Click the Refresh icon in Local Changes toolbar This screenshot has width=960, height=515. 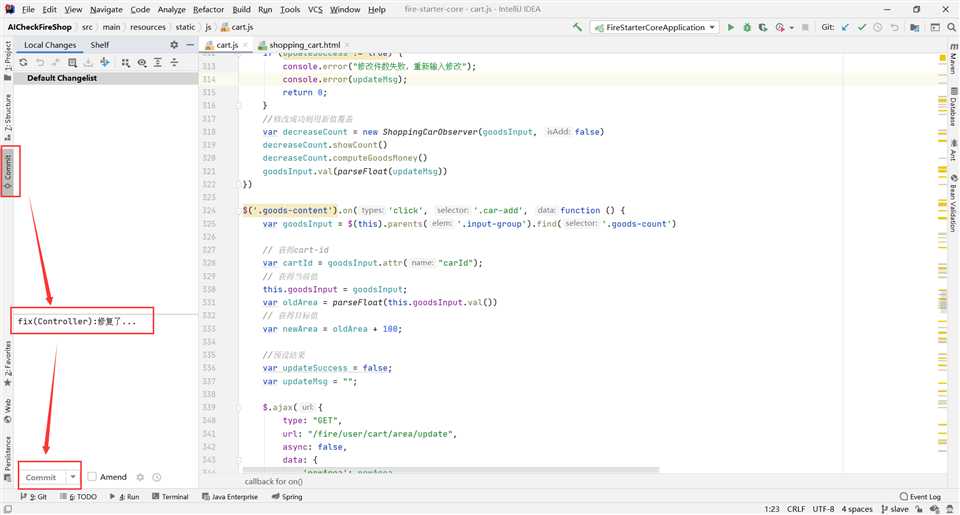coord(23,62)
